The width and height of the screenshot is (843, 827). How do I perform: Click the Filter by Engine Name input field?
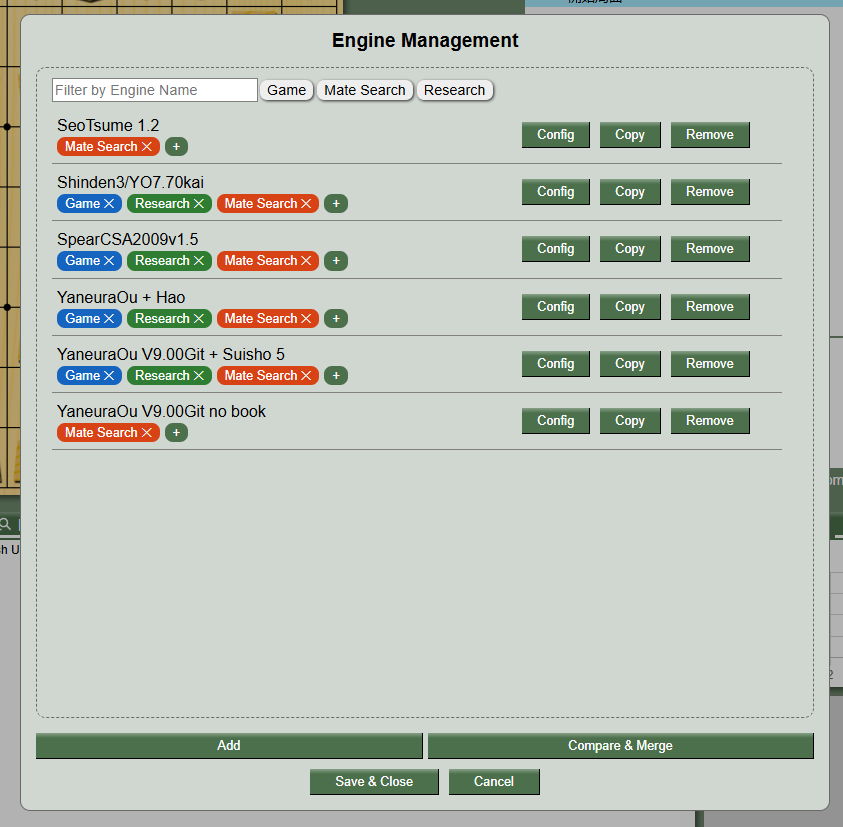(x=154, y=90)
